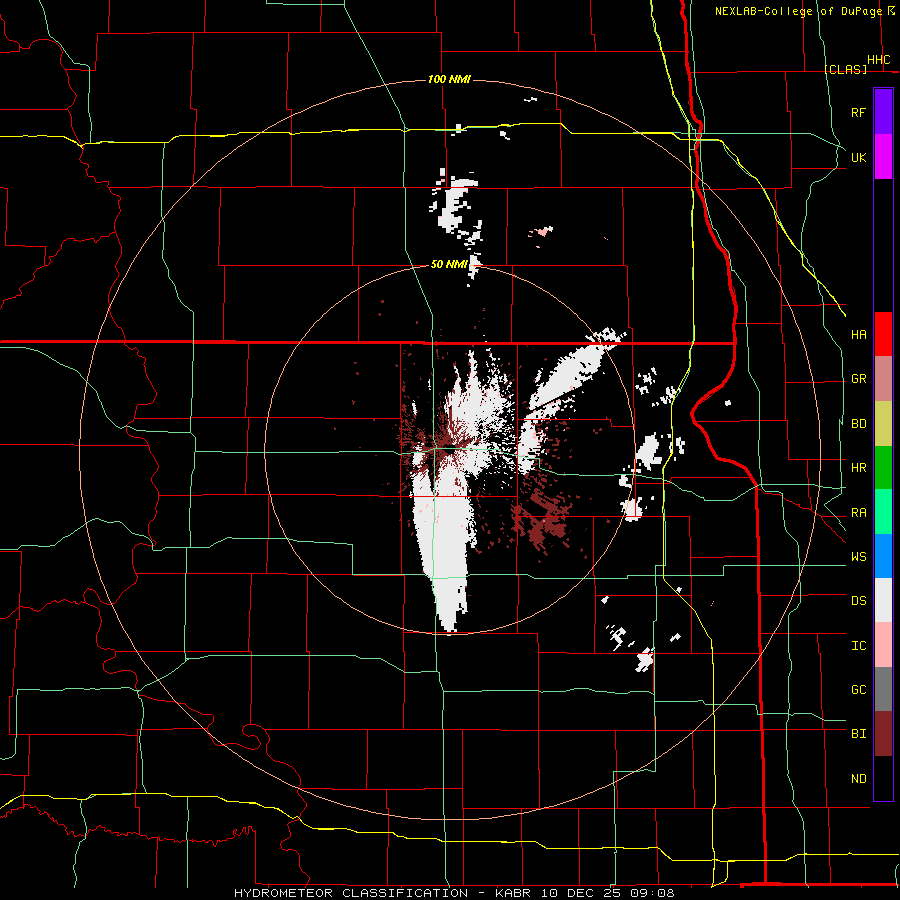
Task: Click the HYDROMETEOR CLASSIFICATION title text
Action: coord(351,893)
